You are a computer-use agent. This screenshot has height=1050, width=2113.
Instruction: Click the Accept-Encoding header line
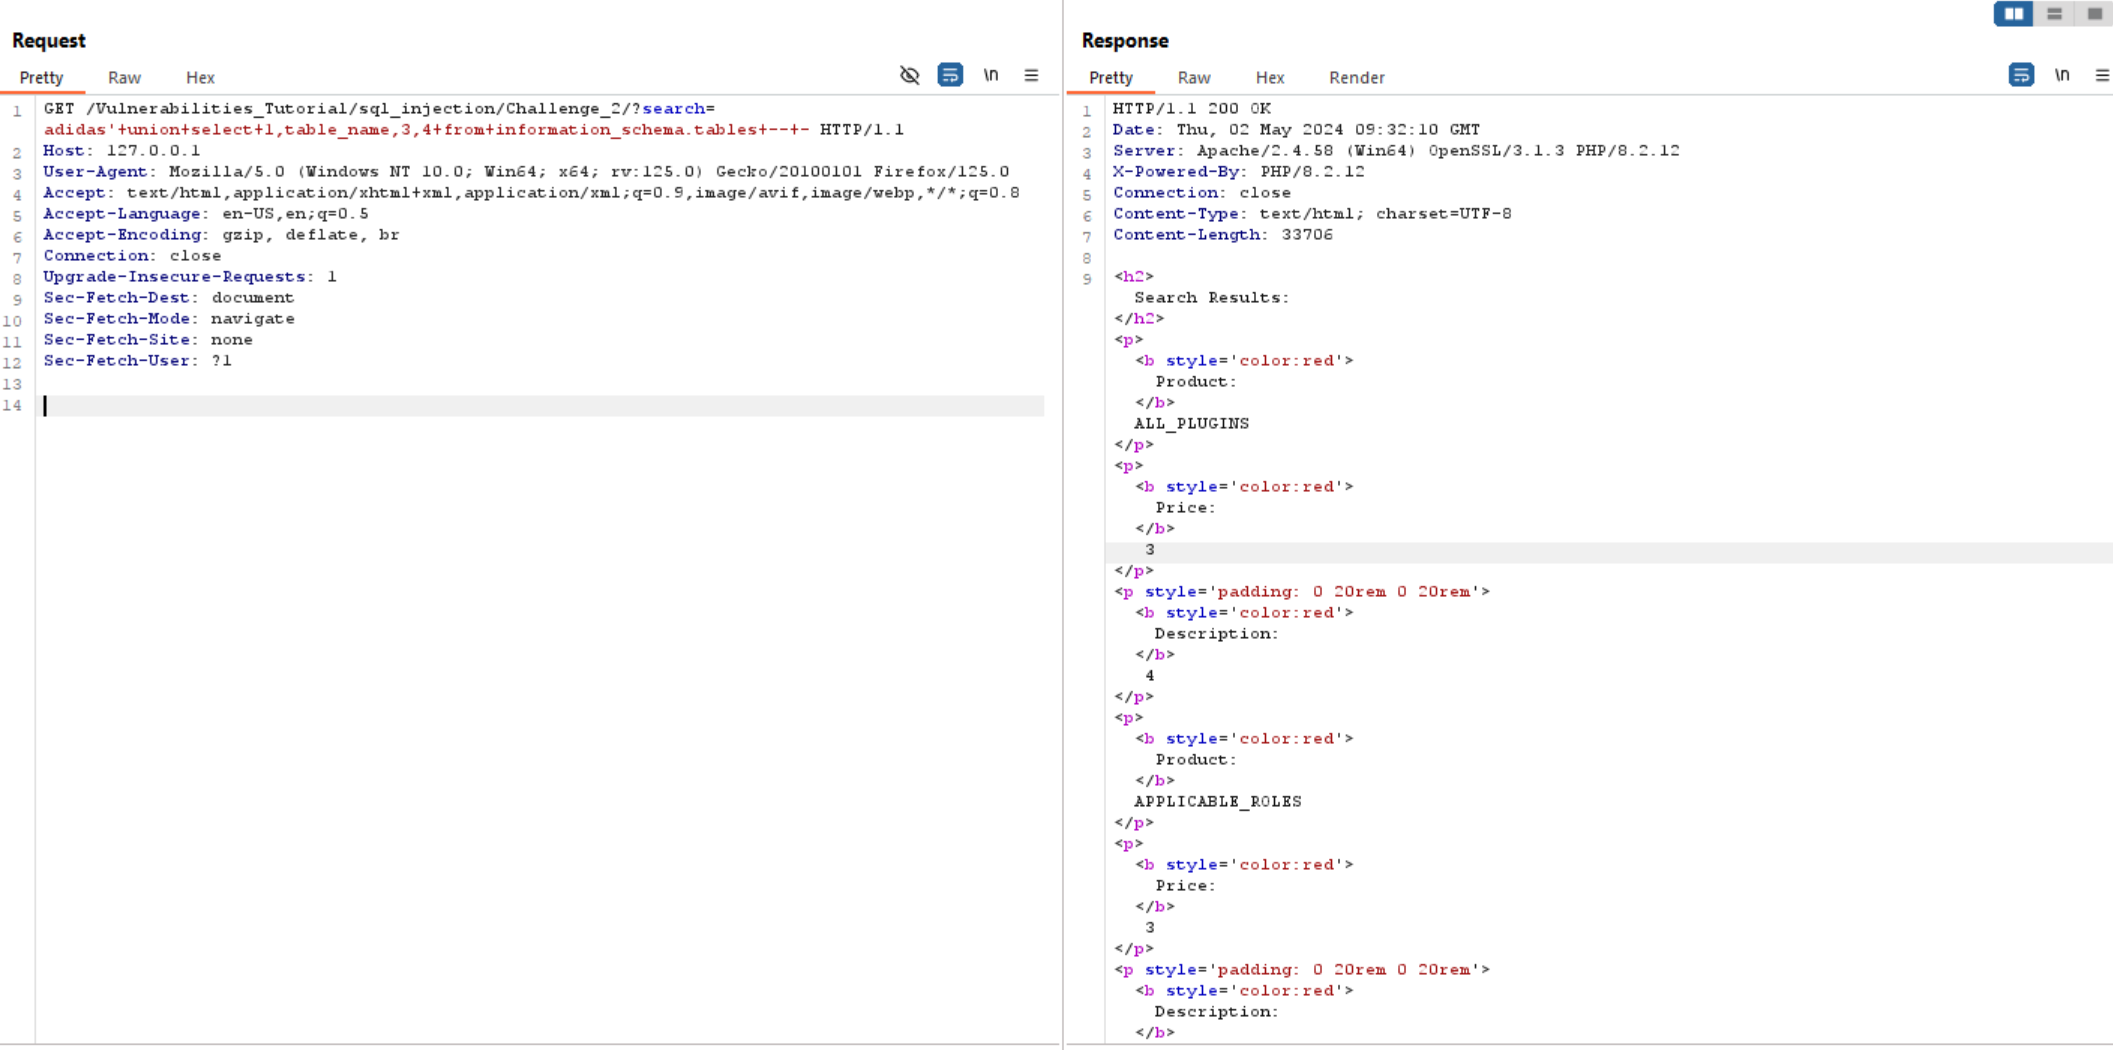click(x=221, y=235)
